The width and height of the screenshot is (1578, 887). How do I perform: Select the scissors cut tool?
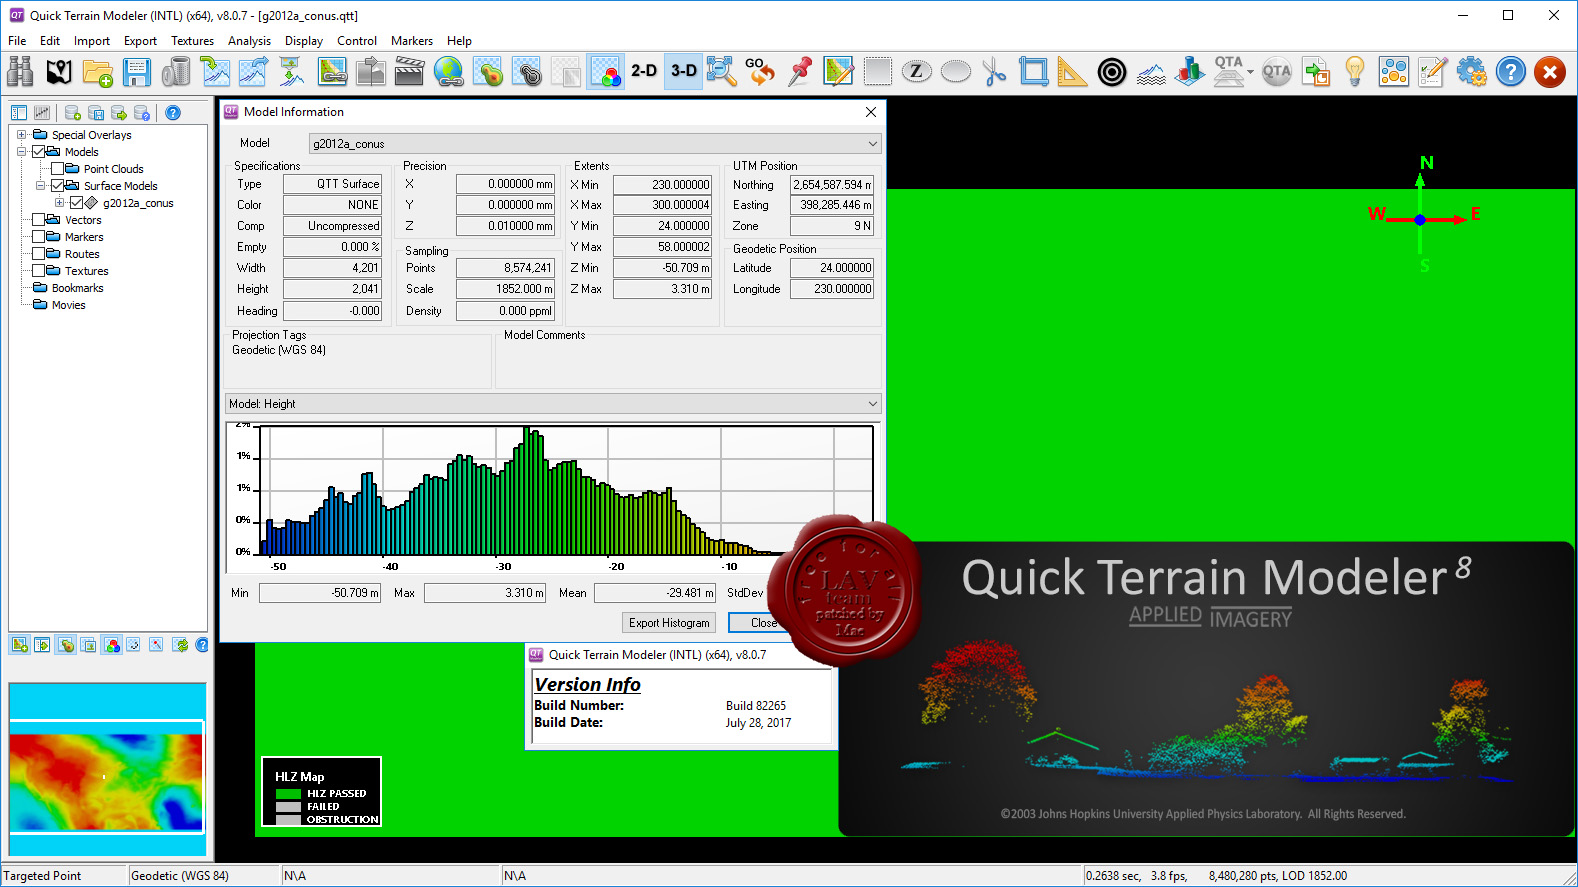coord(995,71)
